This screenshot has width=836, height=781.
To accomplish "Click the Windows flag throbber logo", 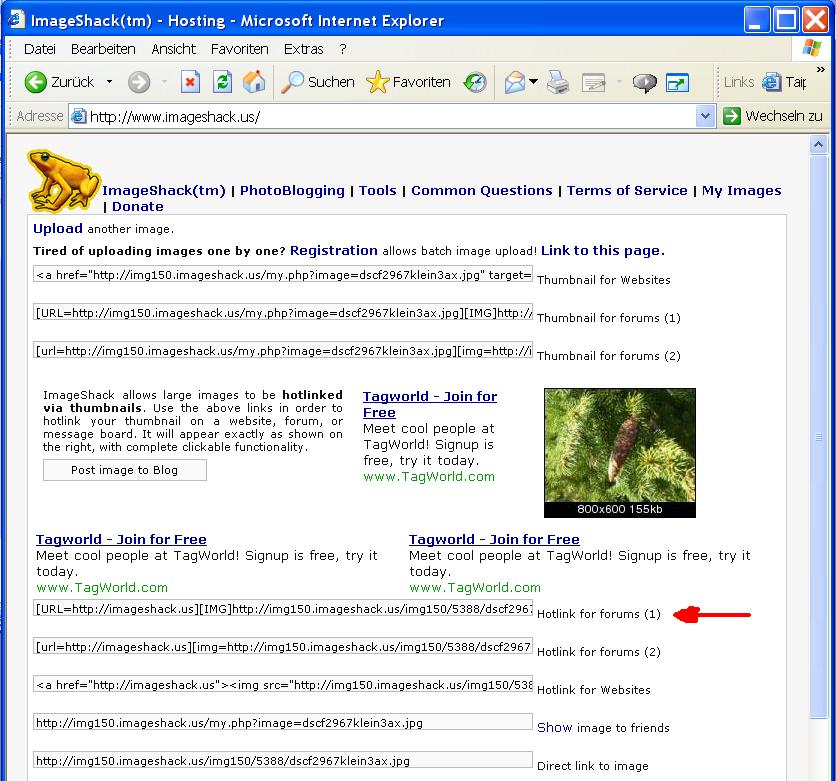I will [x=811, y=49].
